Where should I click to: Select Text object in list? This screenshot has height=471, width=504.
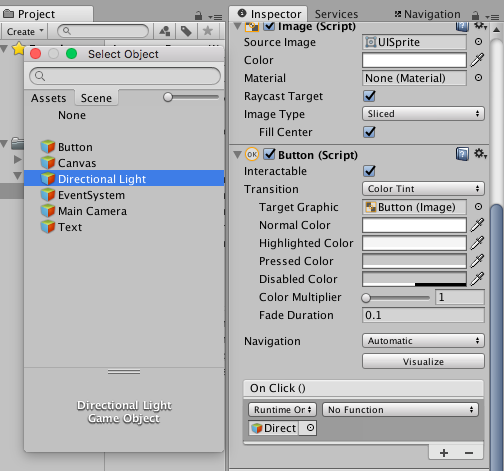[x=124, y=227]
